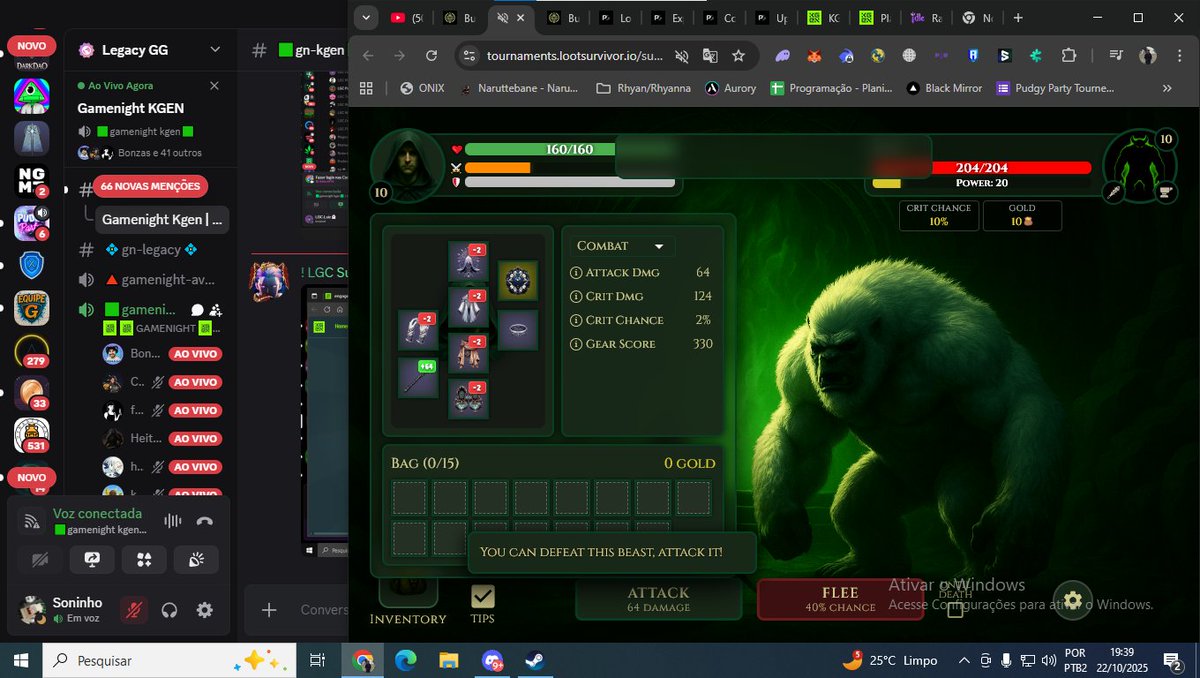Click the tournaments.lootsurvivor.io address bar

click(x=574, y=56)
